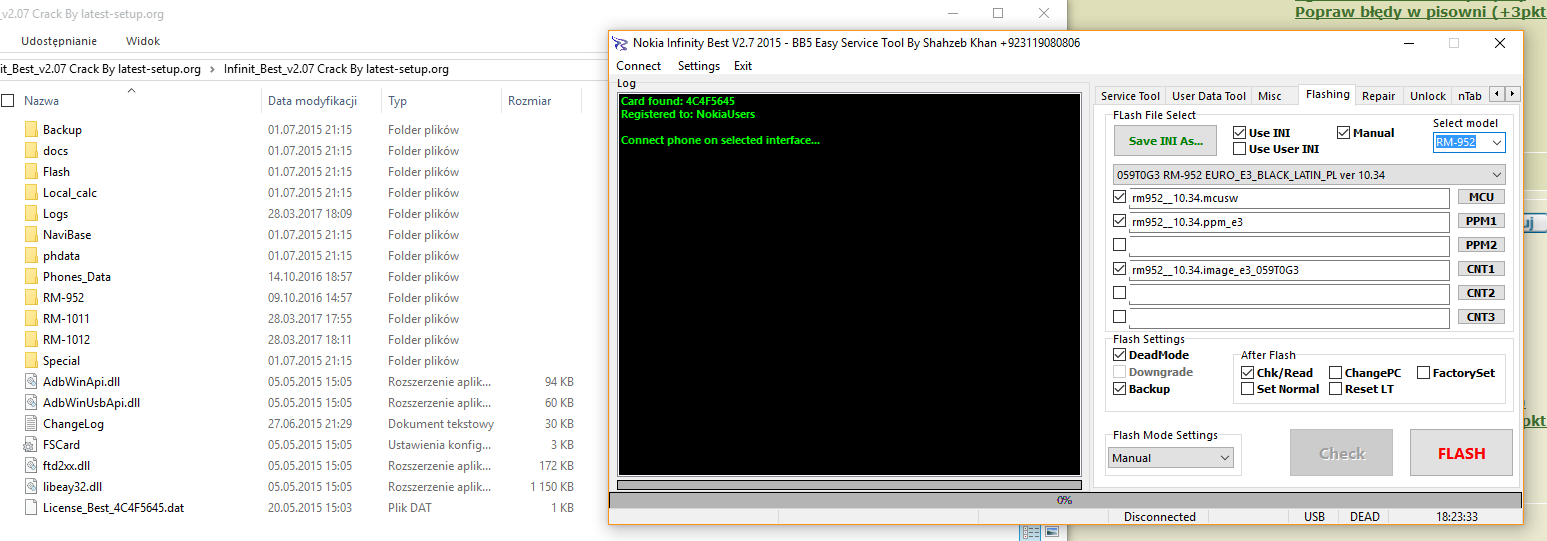
Task: Click the red FLASH button
Action: click(1461, 453)
